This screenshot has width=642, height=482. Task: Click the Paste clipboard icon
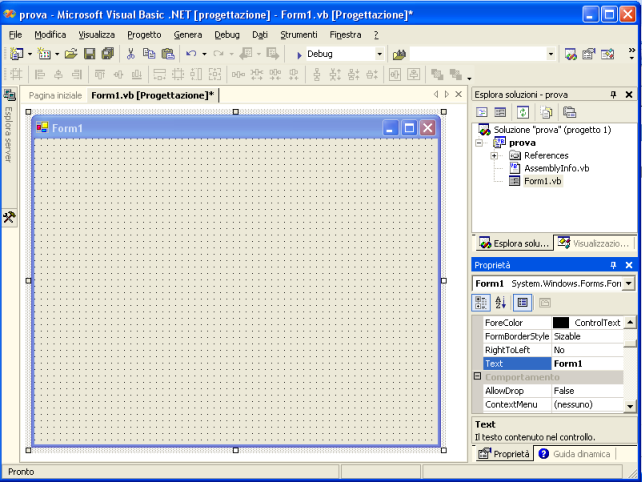tap(168, 54)
